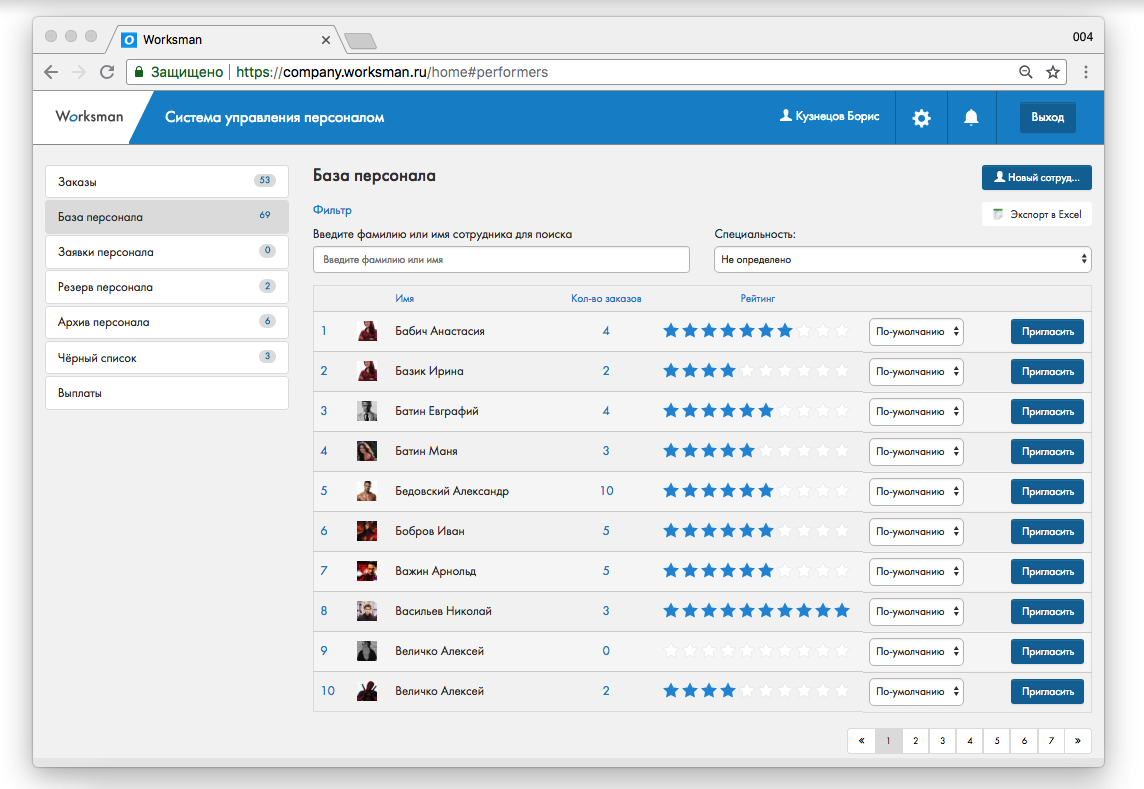Export list with Экспорт в Excel

(x=1036, y=214)
